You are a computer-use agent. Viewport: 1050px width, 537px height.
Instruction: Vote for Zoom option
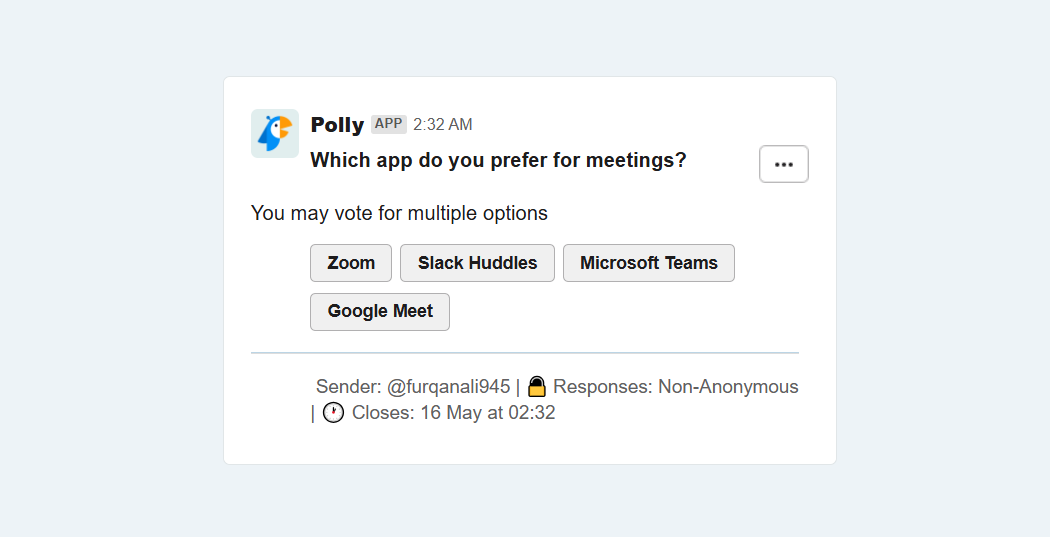[351, 263]
